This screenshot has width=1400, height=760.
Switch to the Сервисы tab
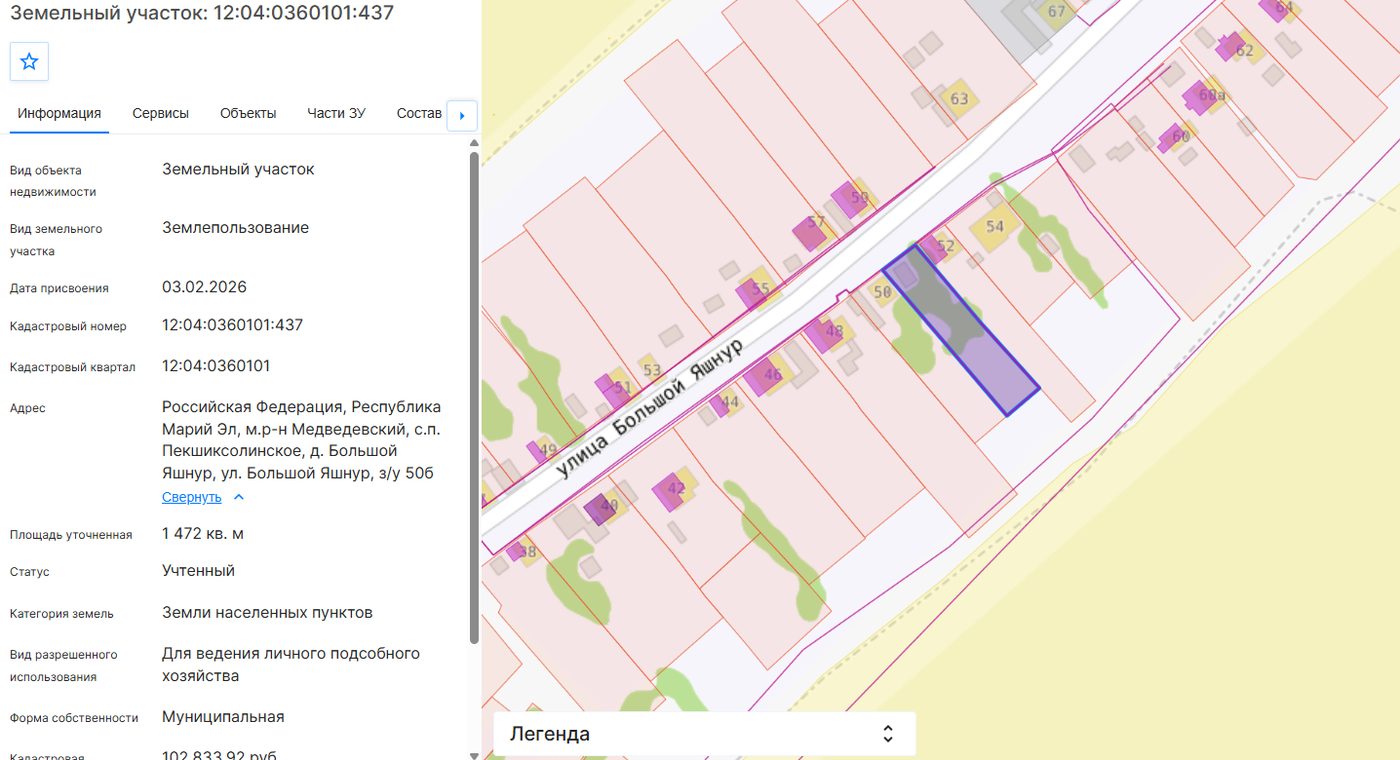click(160, 113)
